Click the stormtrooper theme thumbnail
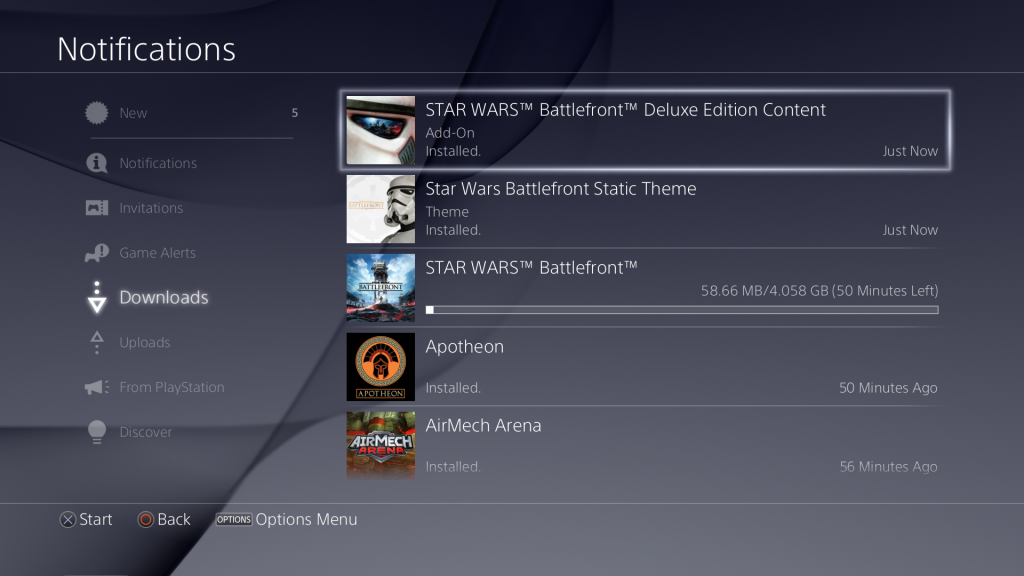 [381, 209]
